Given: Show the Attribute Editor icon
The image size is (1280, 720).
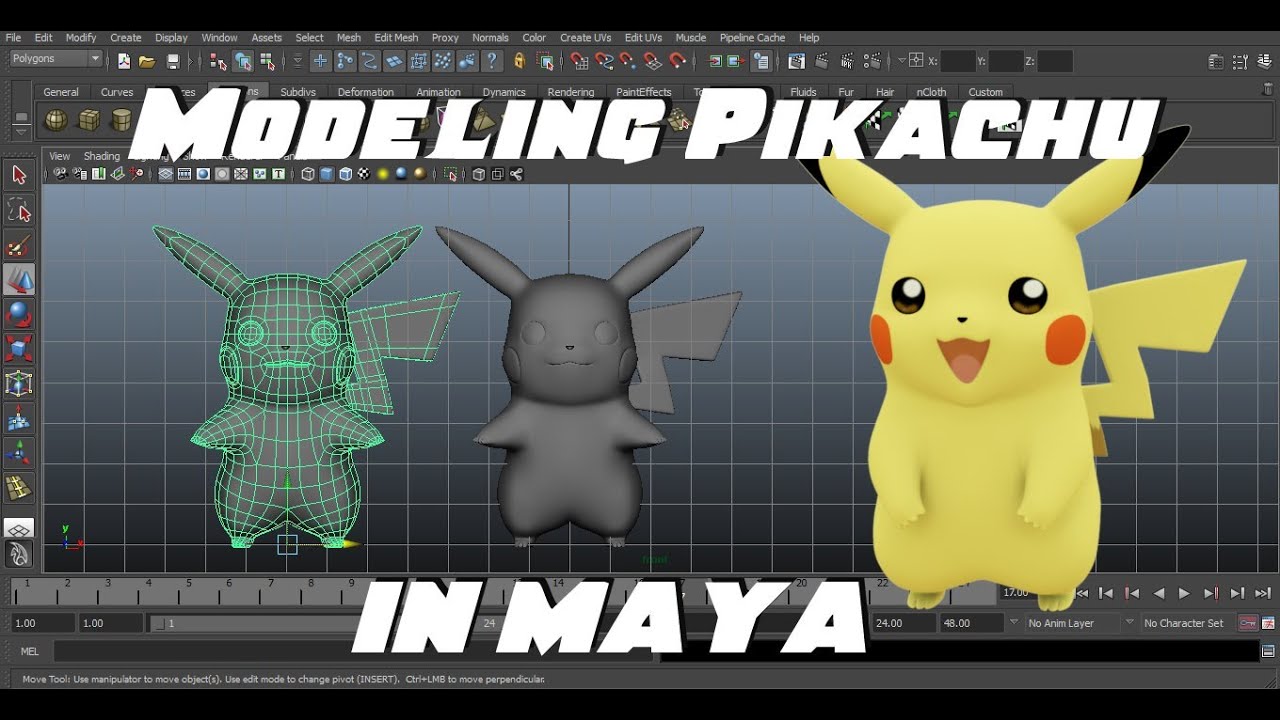Looking at the screenshot, I should click(x=1216, y=61).
